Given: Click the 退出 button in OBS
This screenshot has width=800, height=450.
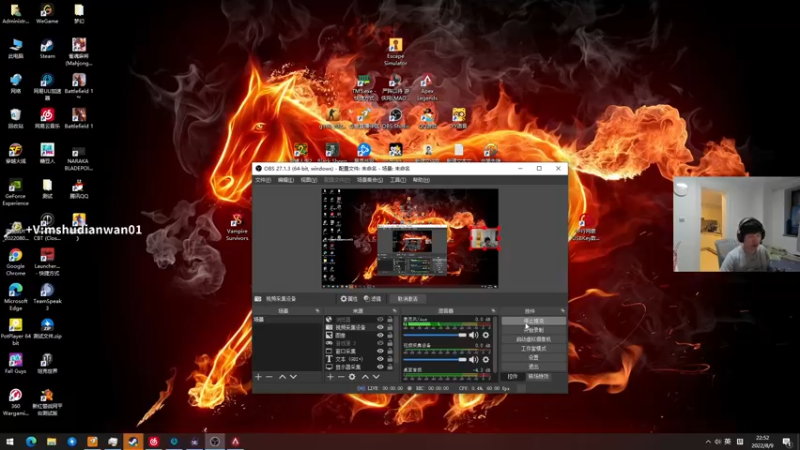Looking at the screenshot, I should 534,367.
